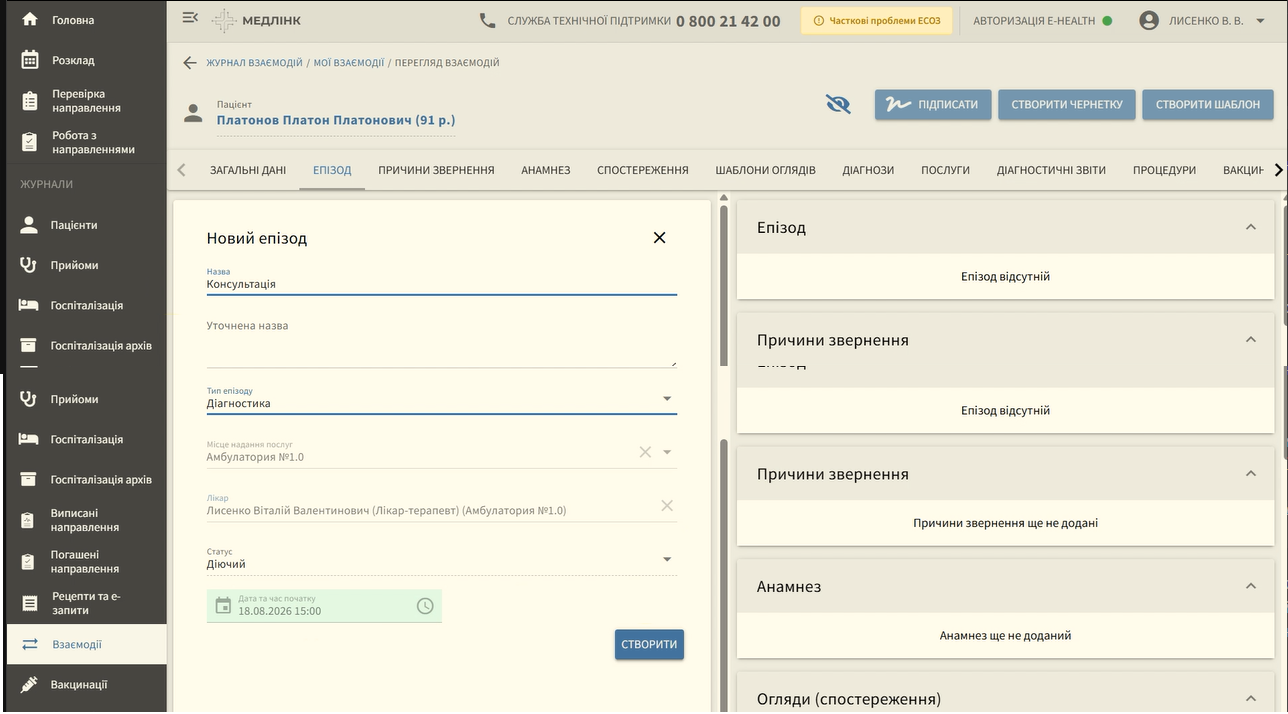Open the Лисенко В. В. user menu
Screen dimensions: 1288x714
pos(1218,20)
